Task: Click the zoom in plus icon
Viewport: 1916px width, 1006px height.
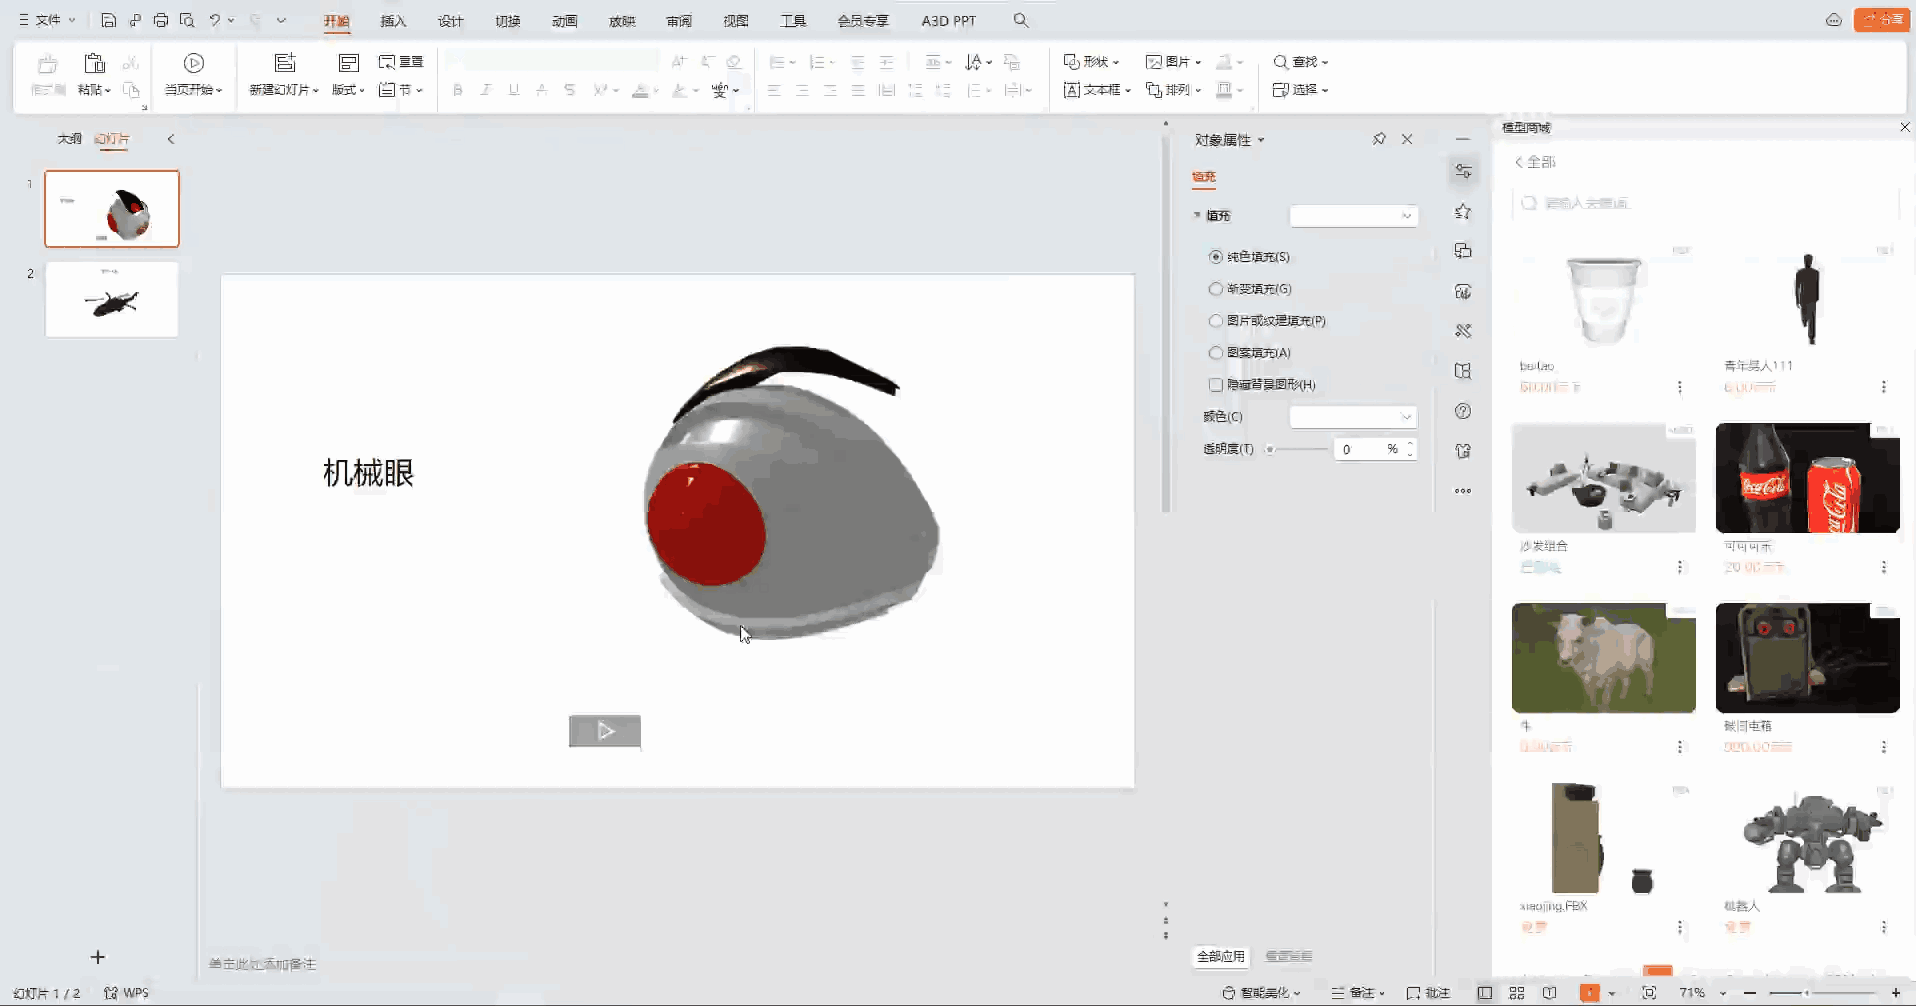Action: click(1896, 993)
